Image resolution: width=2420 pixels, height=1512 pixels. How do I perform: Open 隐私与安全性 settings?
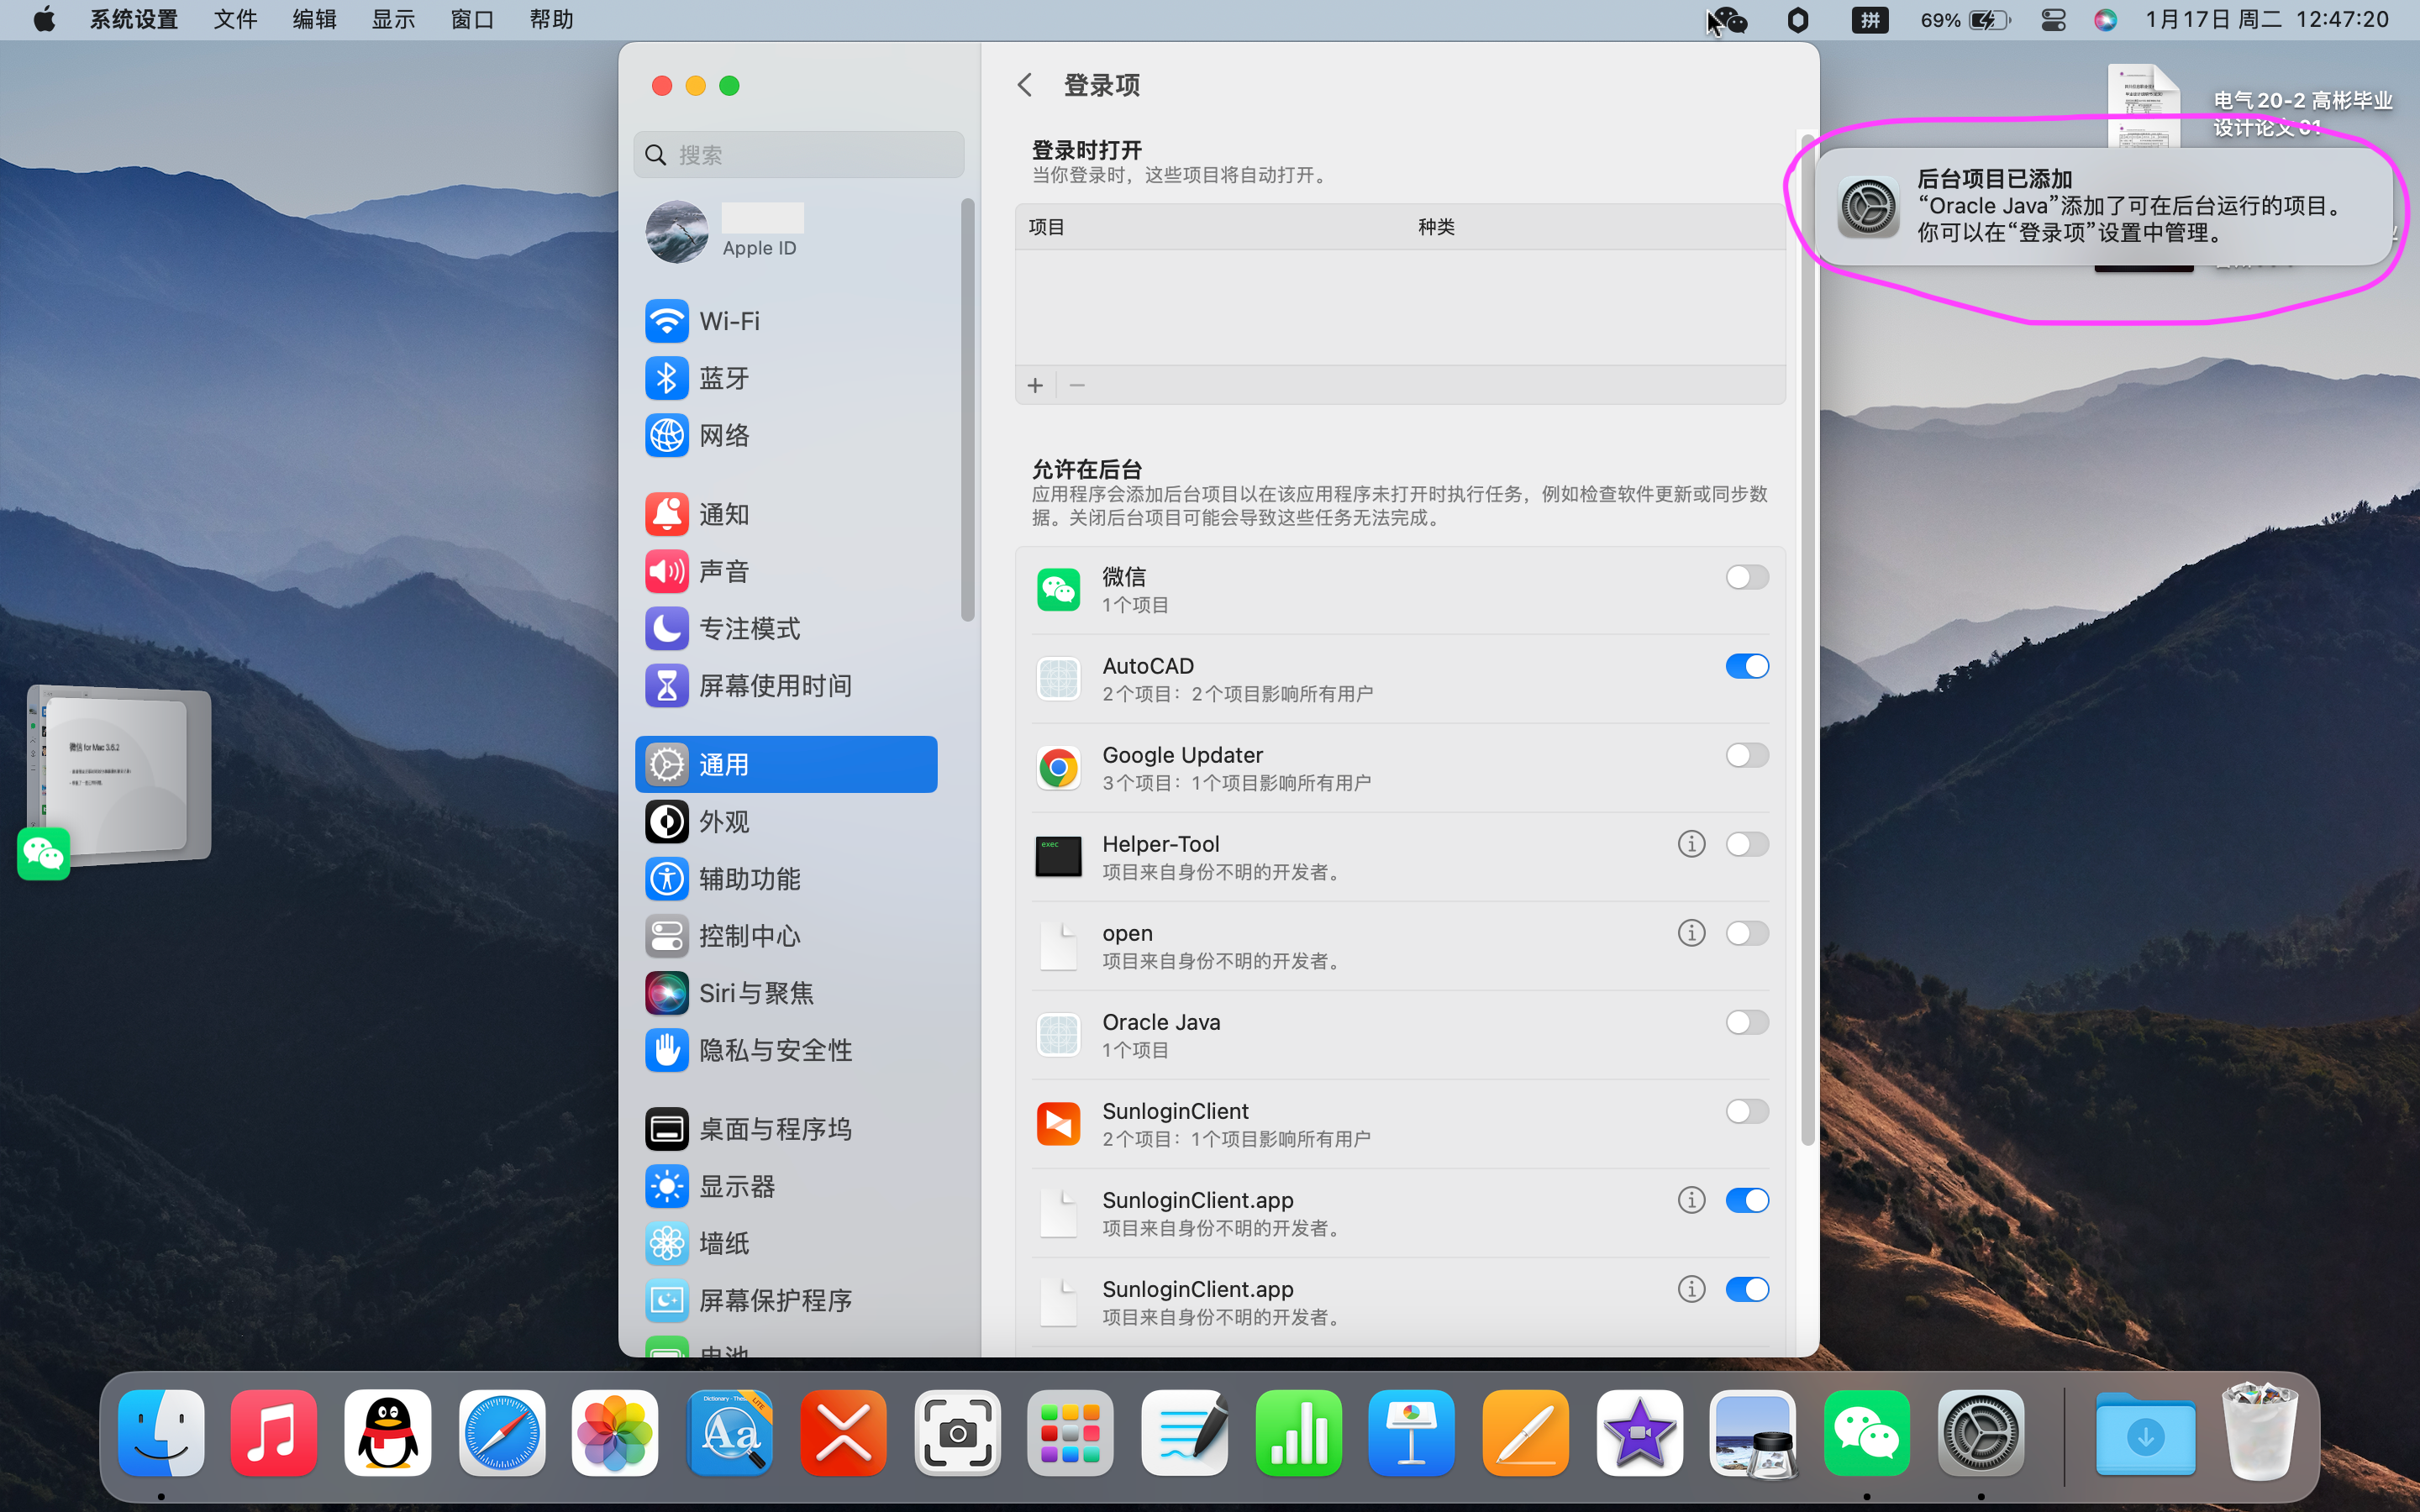tap(775, 1050)
